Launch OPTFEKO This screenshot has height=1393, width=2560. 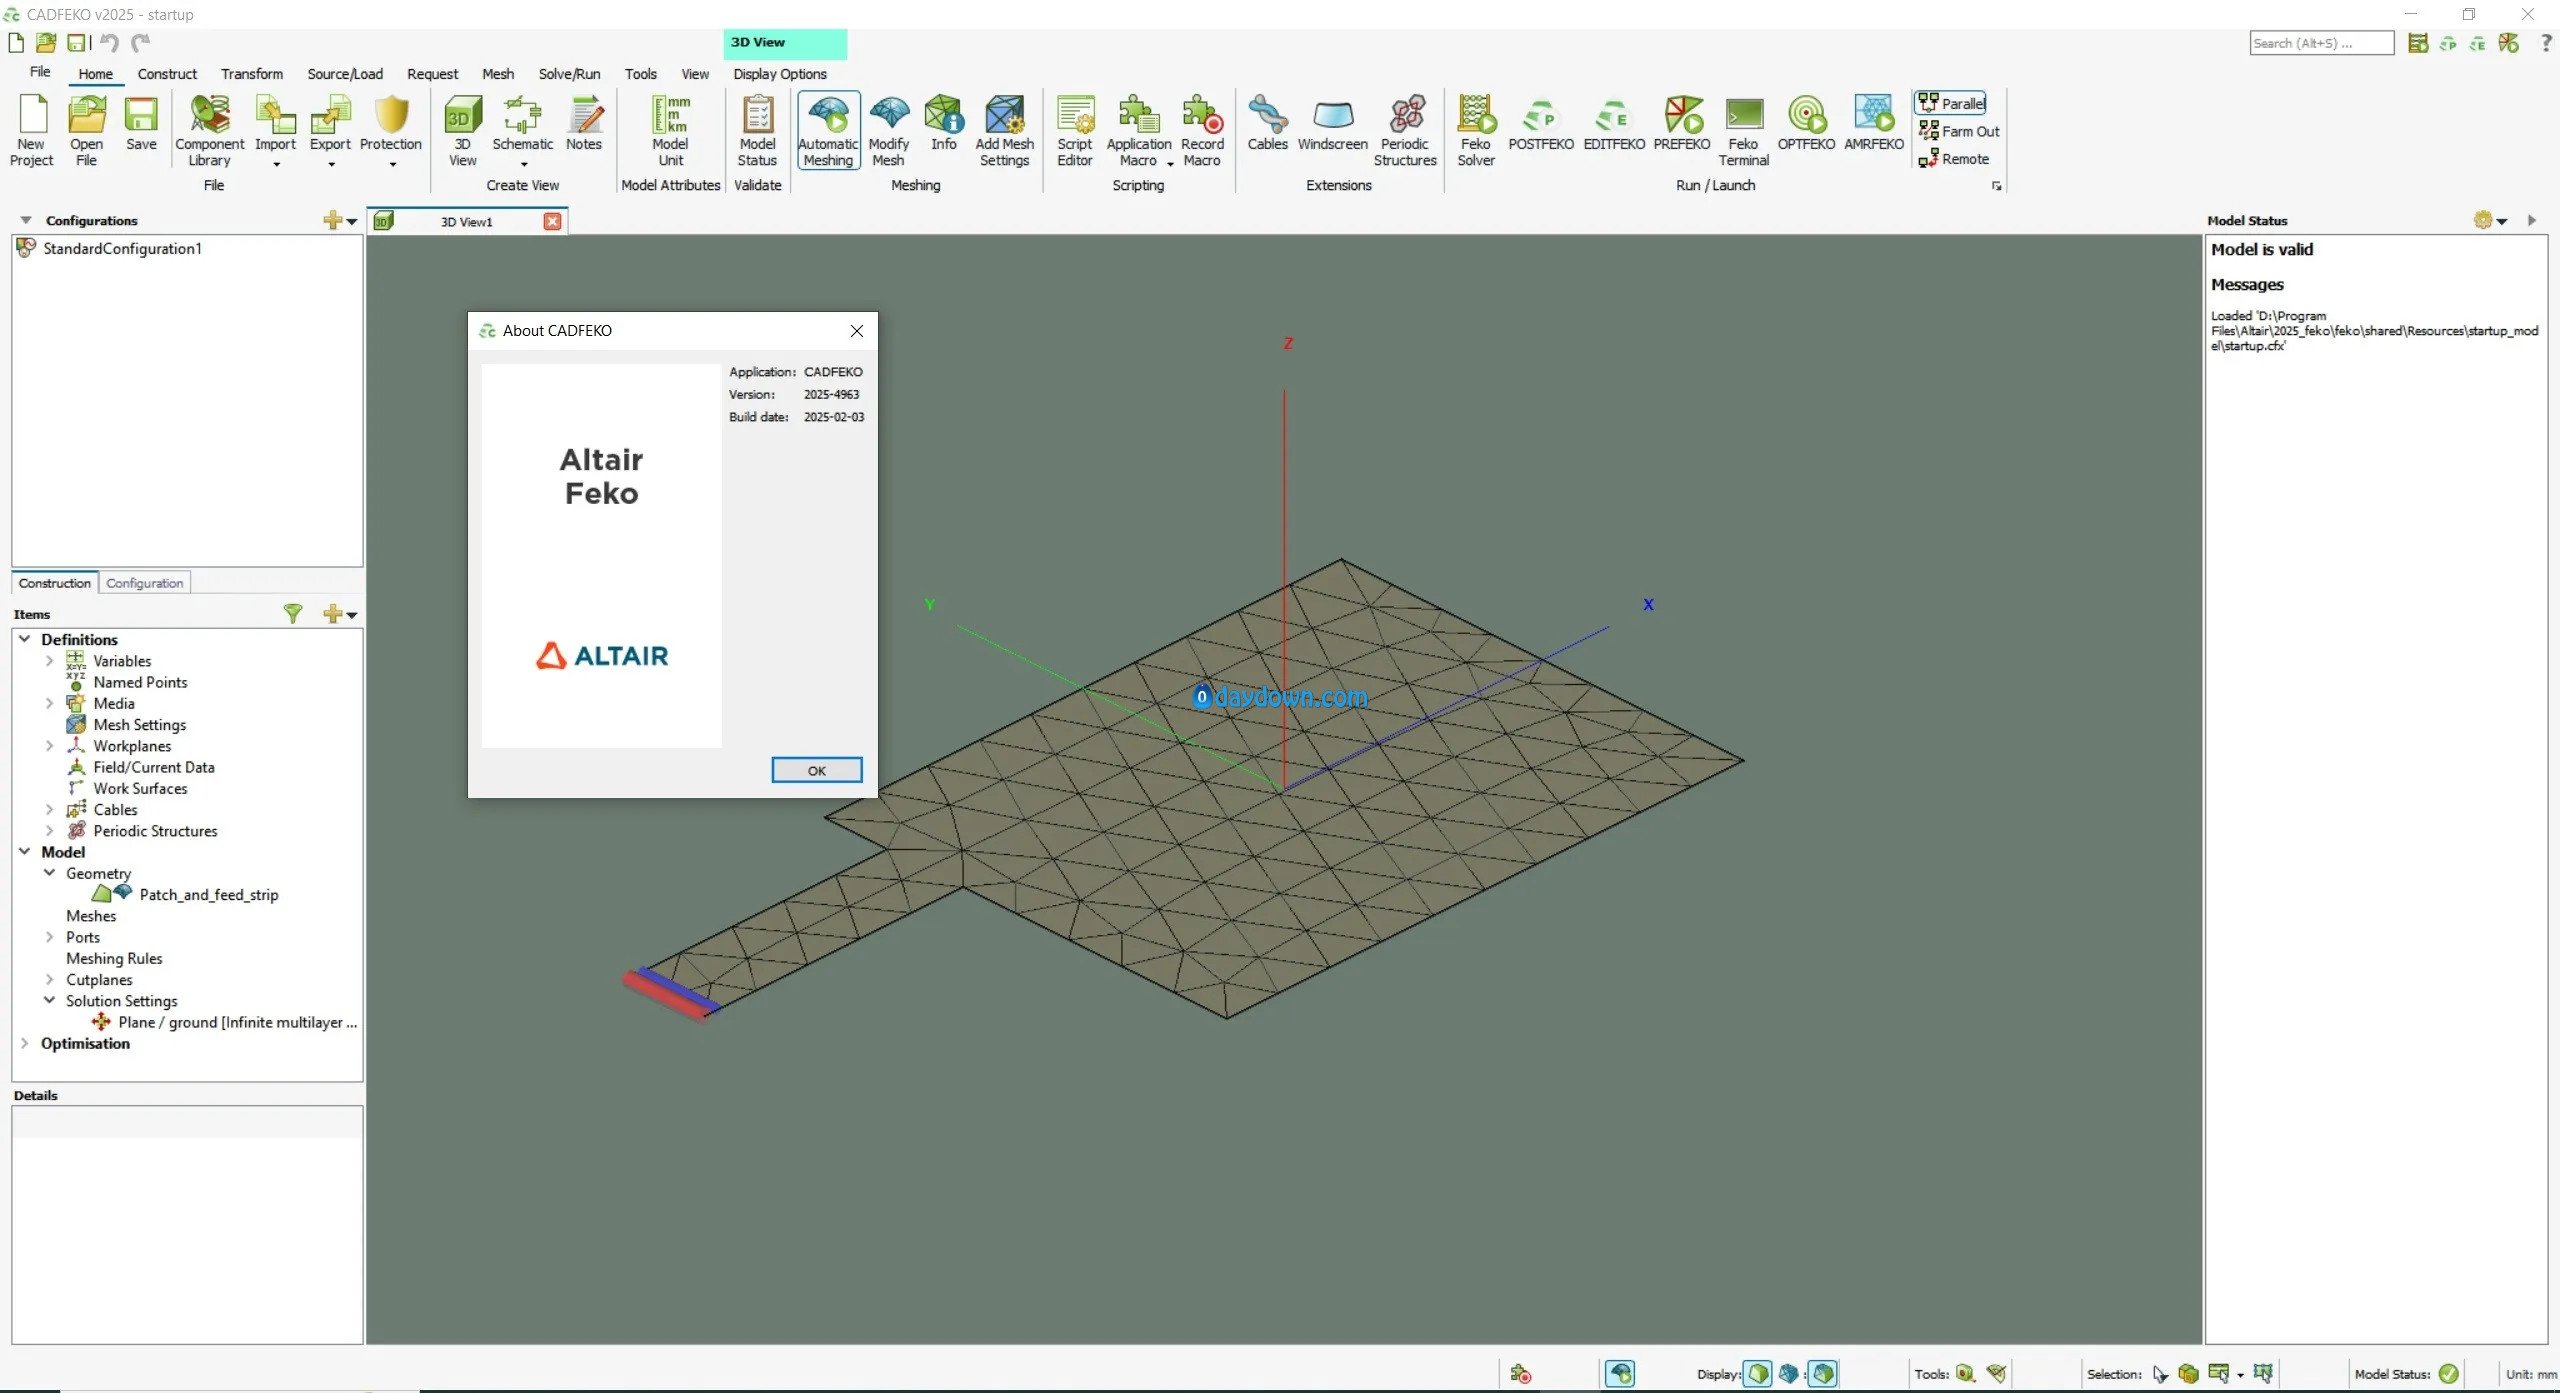click(x=1806, y=124)
